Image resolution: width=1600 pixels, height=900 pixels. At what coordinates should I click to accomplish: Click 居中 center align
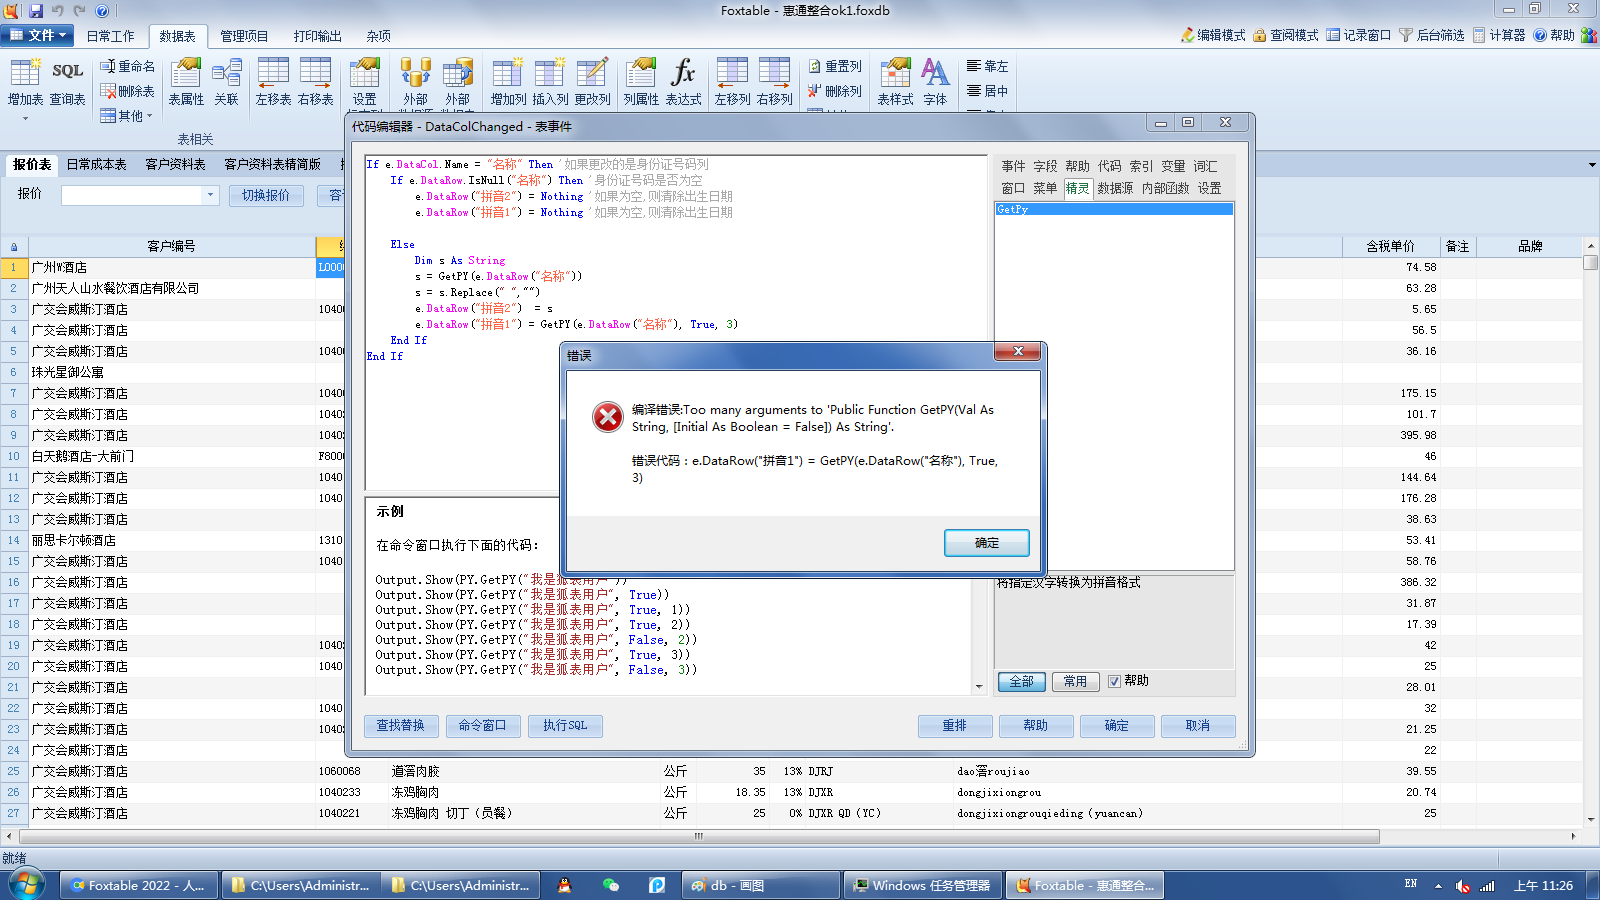987,91
